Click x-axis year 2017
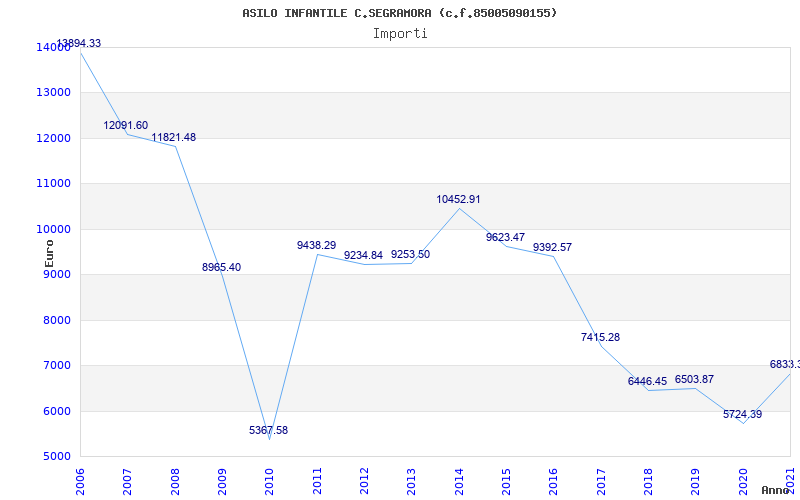Image resolution: width=800 pixels, height=500 pixels. (x=601, y=481)
